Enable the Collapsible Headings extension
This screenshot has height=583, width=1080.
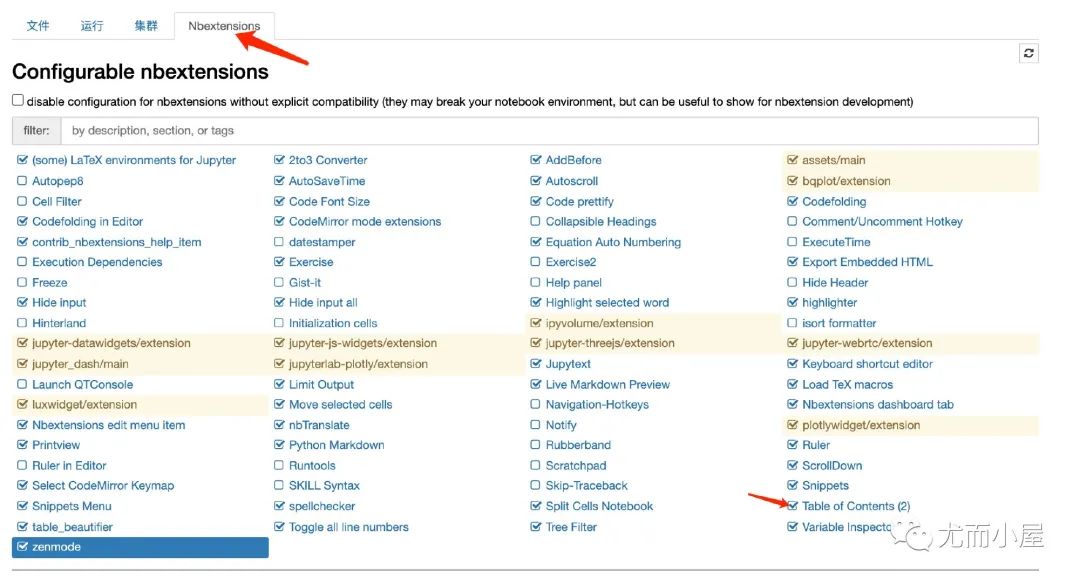tap(535, 221)
